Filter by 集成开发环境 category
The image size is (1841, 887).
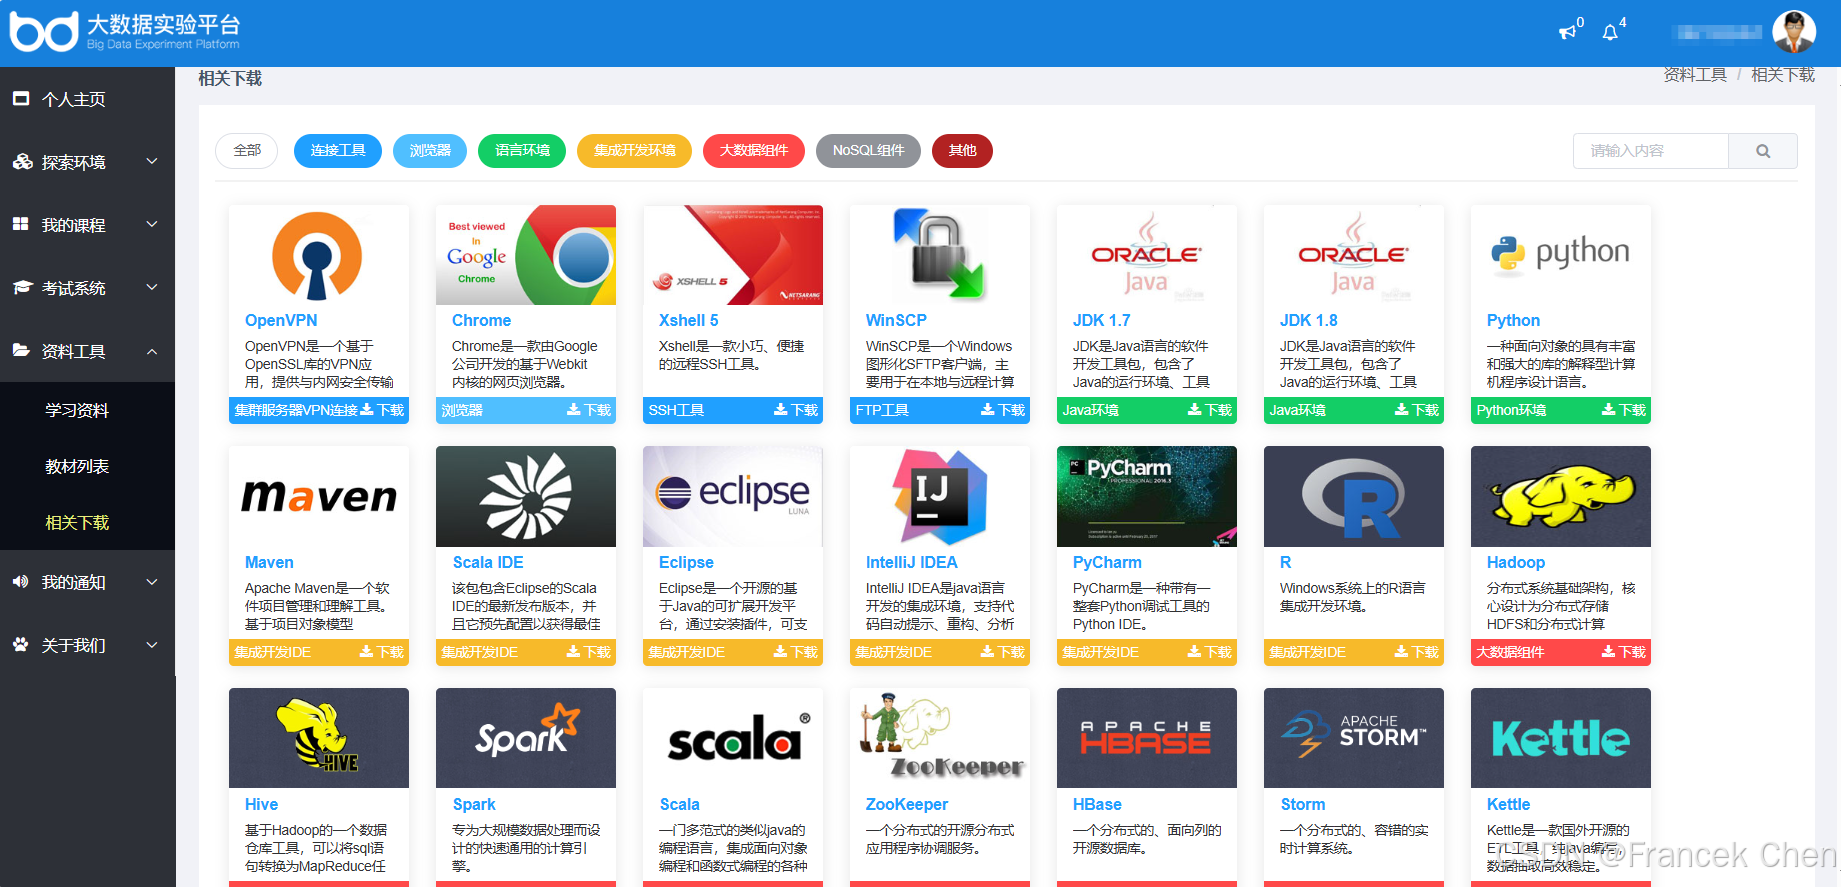click(635, 151)
